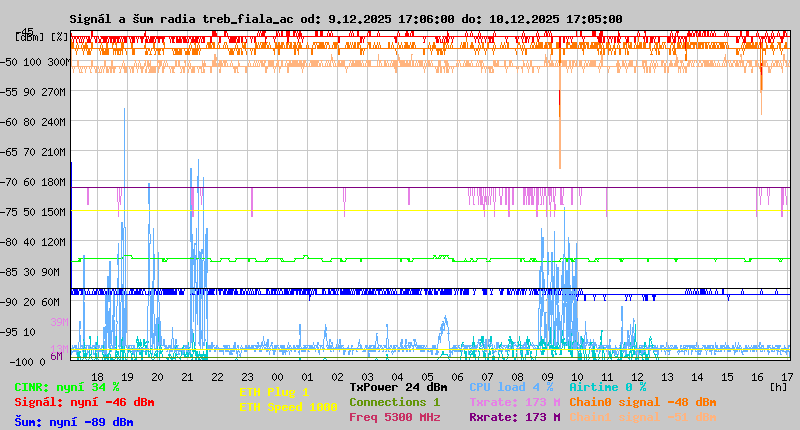Click the '06' hour label on time axis
This screenshot has height=430, width=800.
[x=457, y=377]
